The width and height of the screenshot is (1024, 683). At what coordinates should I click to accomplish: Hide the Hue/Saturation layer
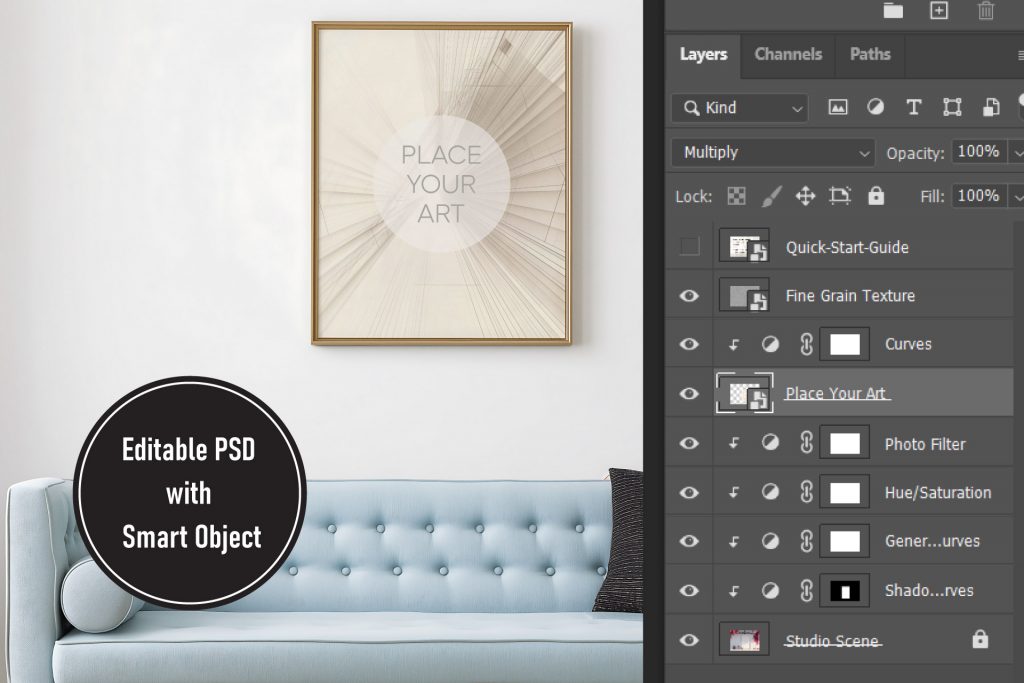pyautogui.click(x=689, y=492)
